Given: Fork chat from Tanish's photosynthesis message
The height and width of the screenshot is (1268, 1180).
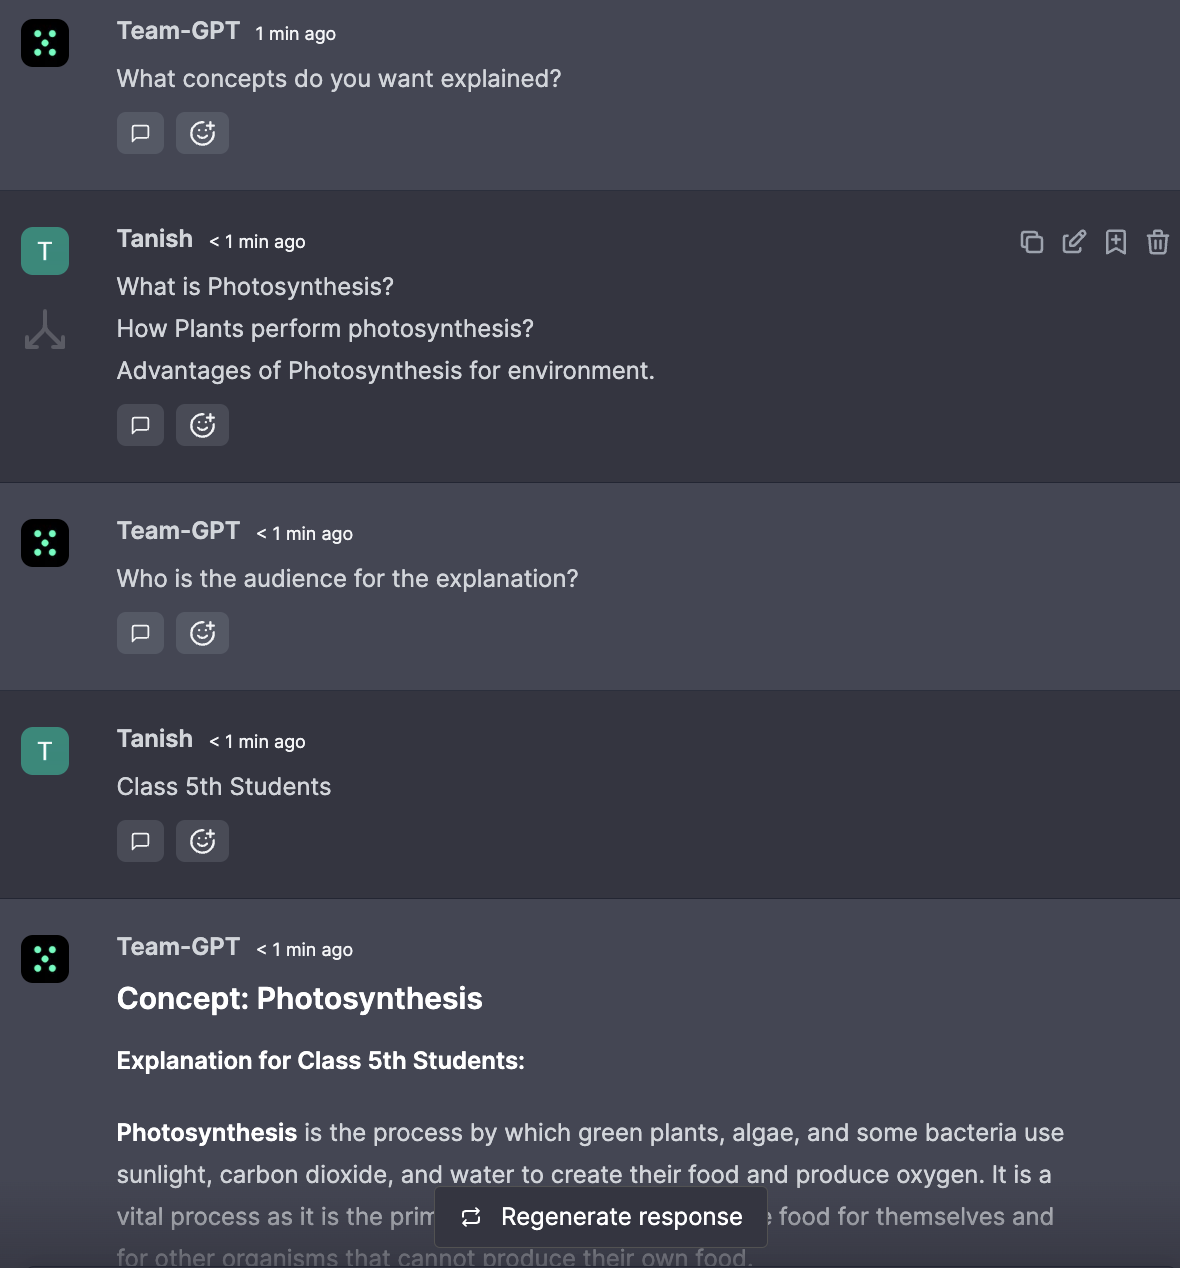Looking at the screenshot, I should 45,330.
